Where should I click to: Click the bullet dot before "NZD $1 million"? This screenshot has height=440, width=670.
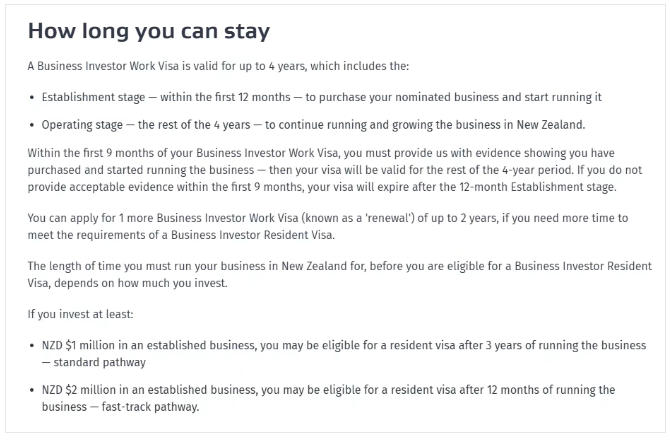tap(33, 345)
